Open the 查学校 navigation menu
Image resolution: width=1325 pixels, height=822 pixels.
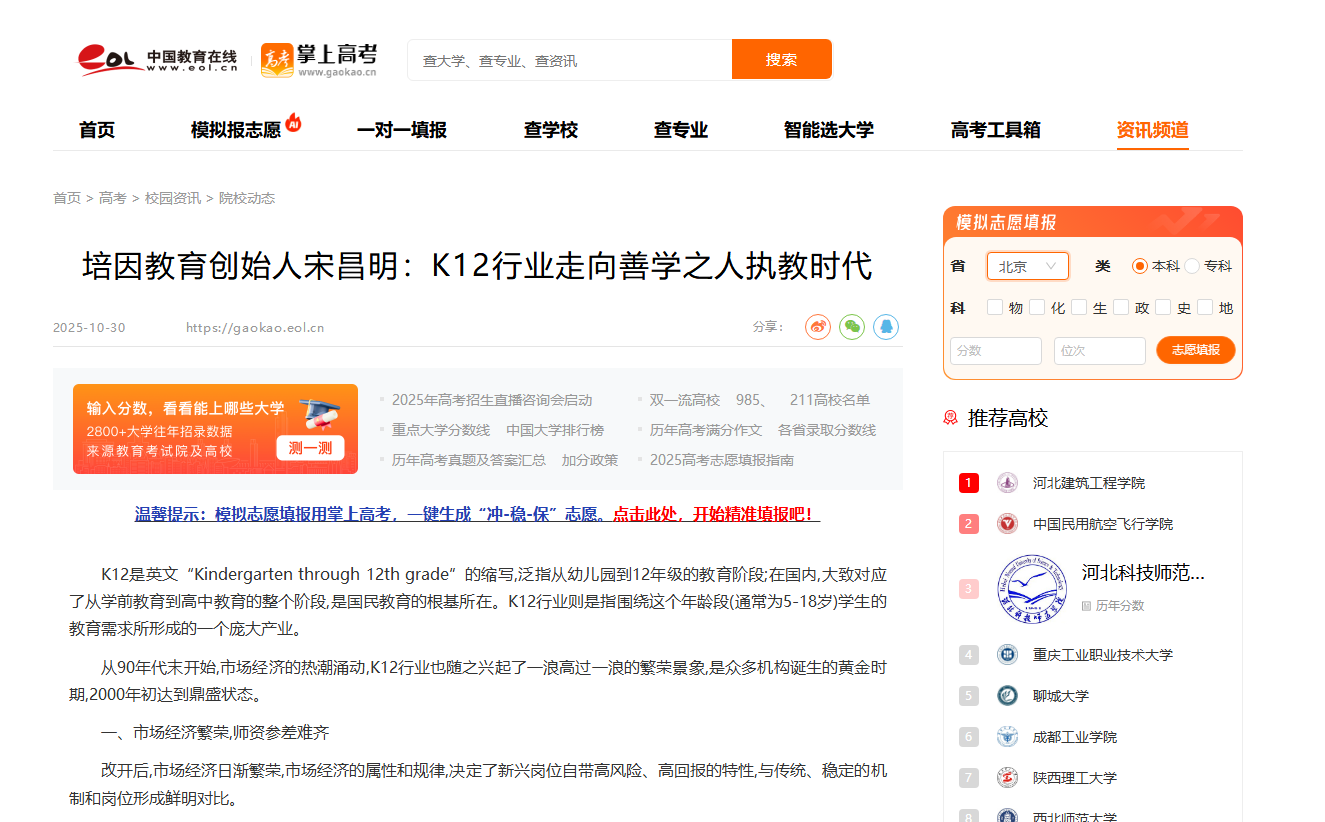pyautogui.click(x=550, y=130)
